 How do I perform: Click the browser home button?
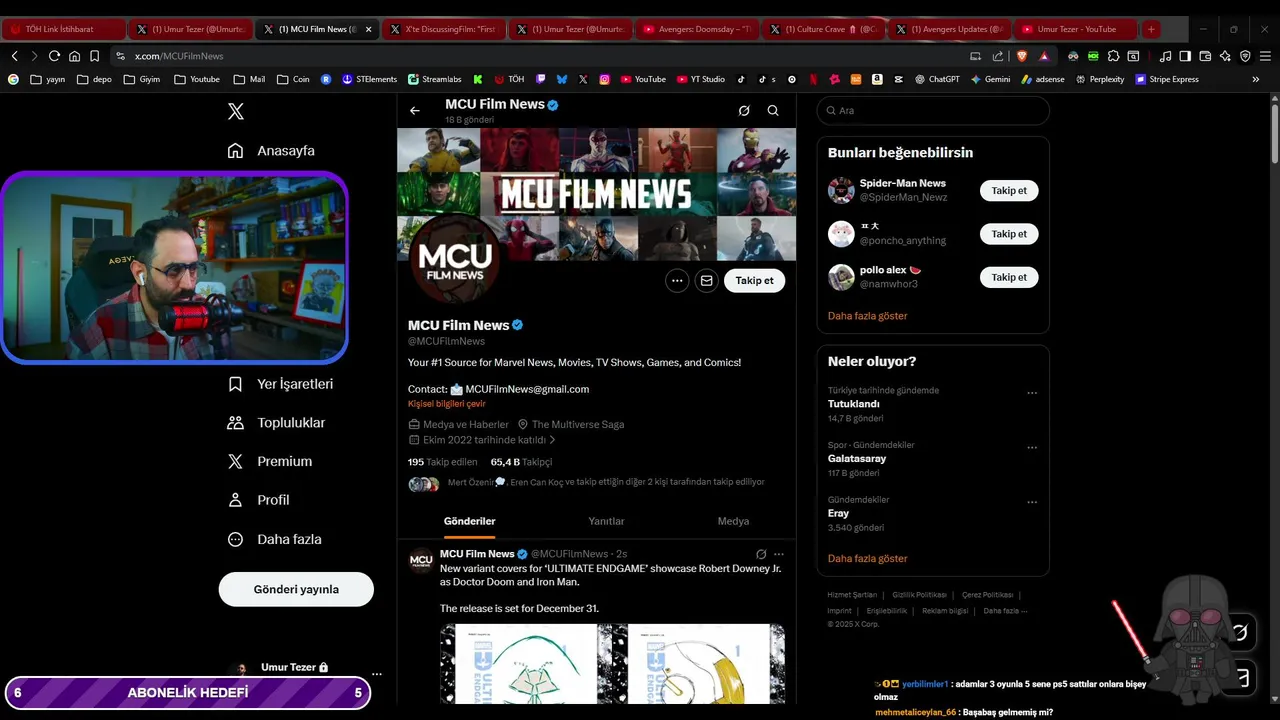coord(74,56)
